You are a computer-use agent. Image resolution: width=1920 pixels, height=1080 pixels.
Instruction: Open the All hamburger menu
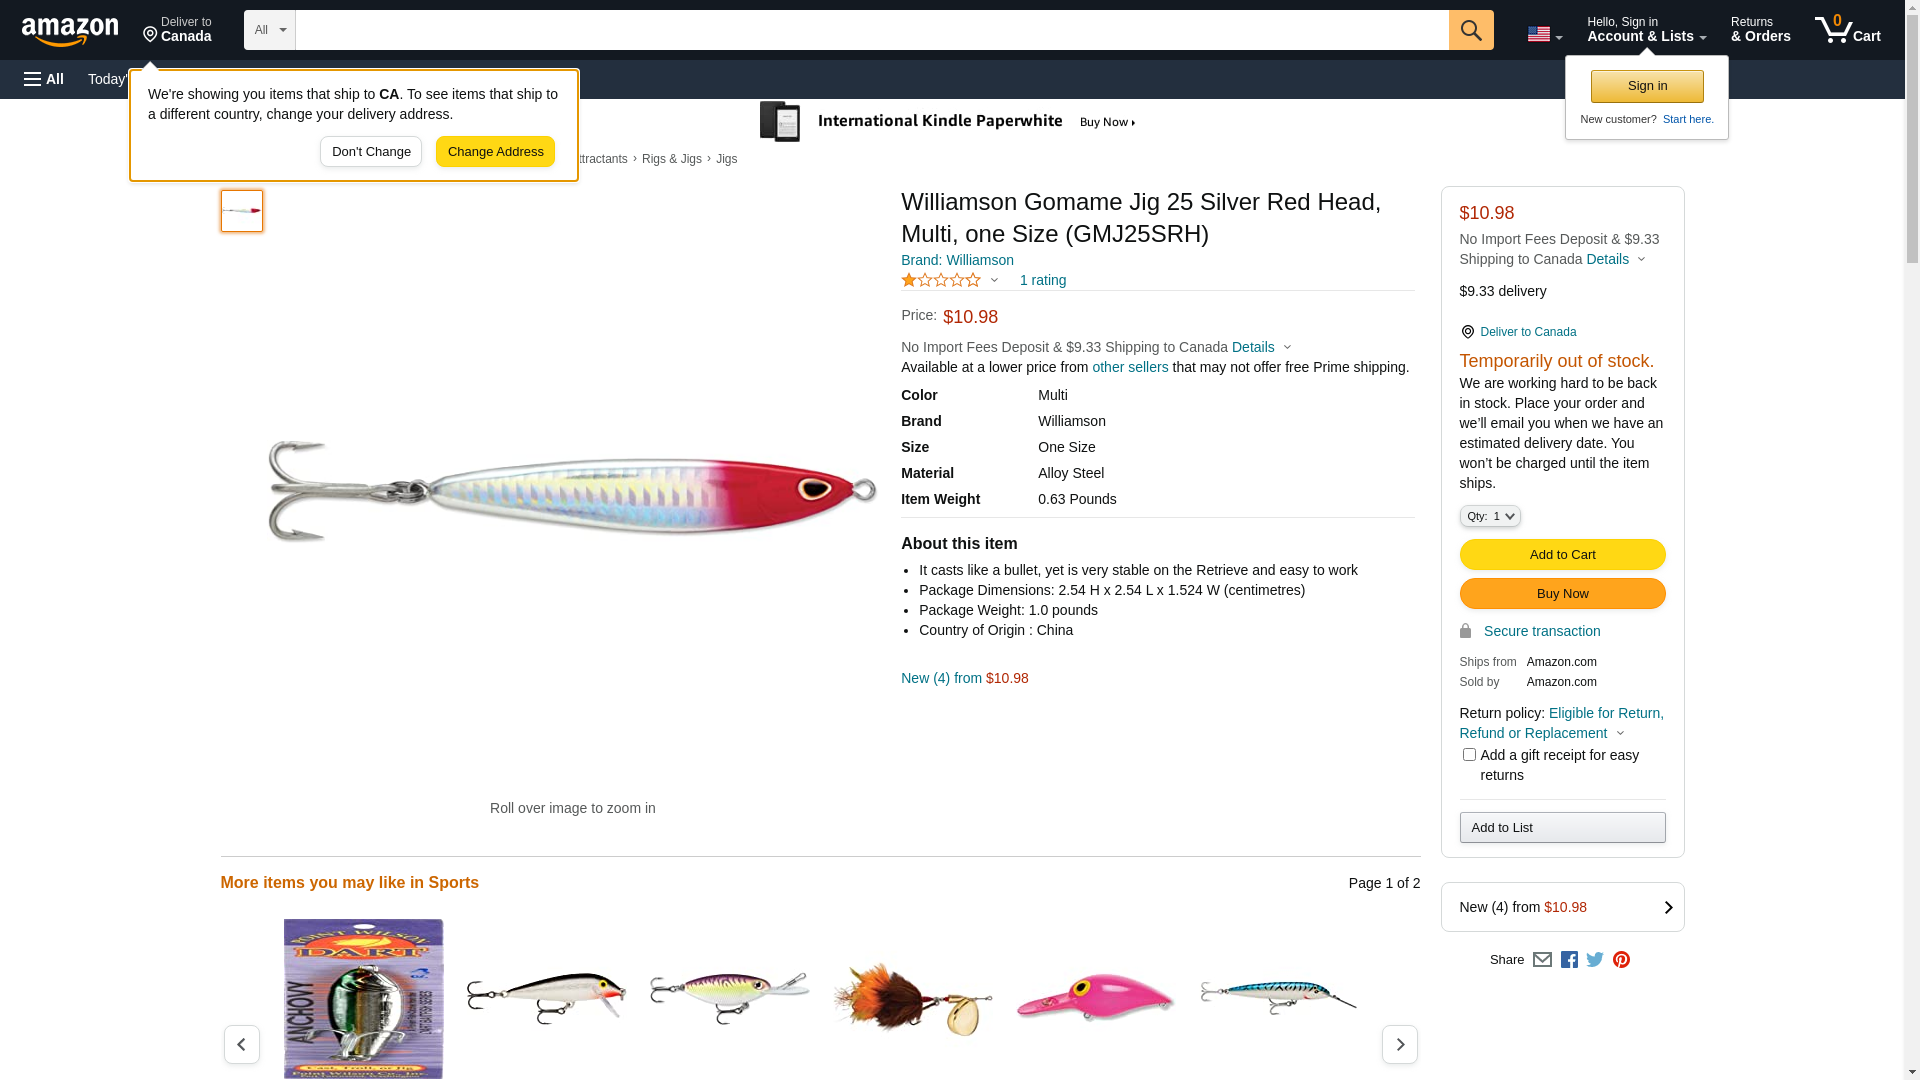point(44,79)
